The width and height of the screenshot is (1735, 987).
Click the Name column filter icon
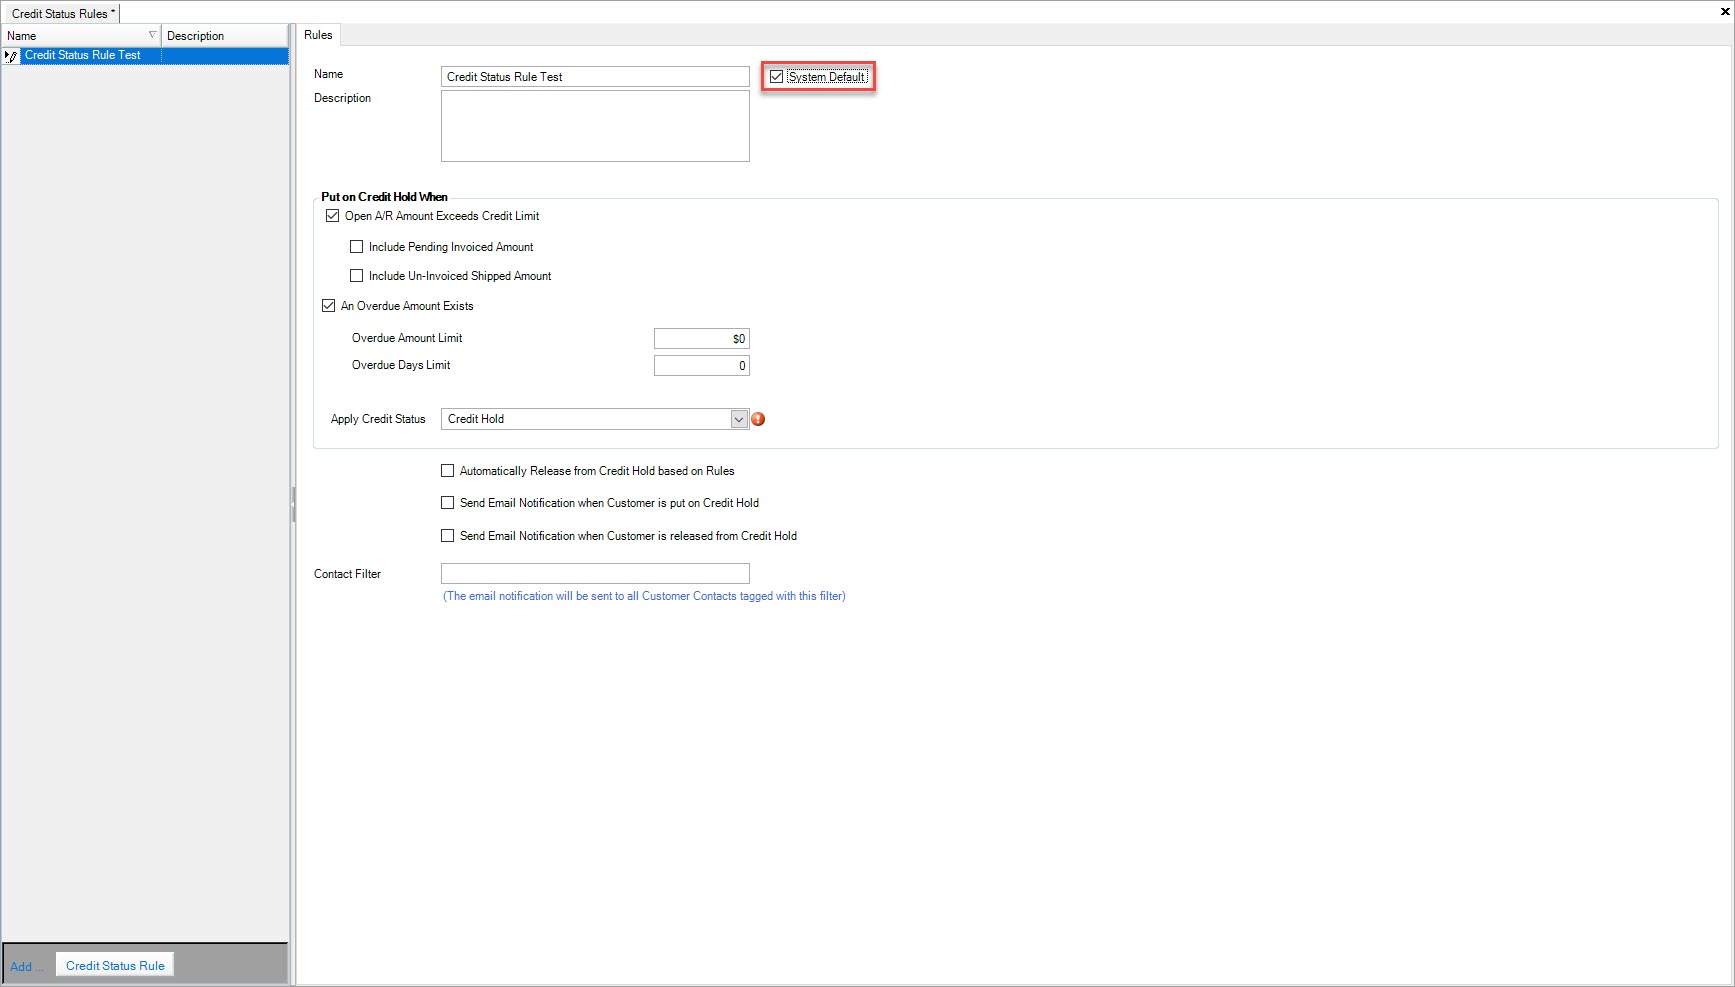coord(152,35)
